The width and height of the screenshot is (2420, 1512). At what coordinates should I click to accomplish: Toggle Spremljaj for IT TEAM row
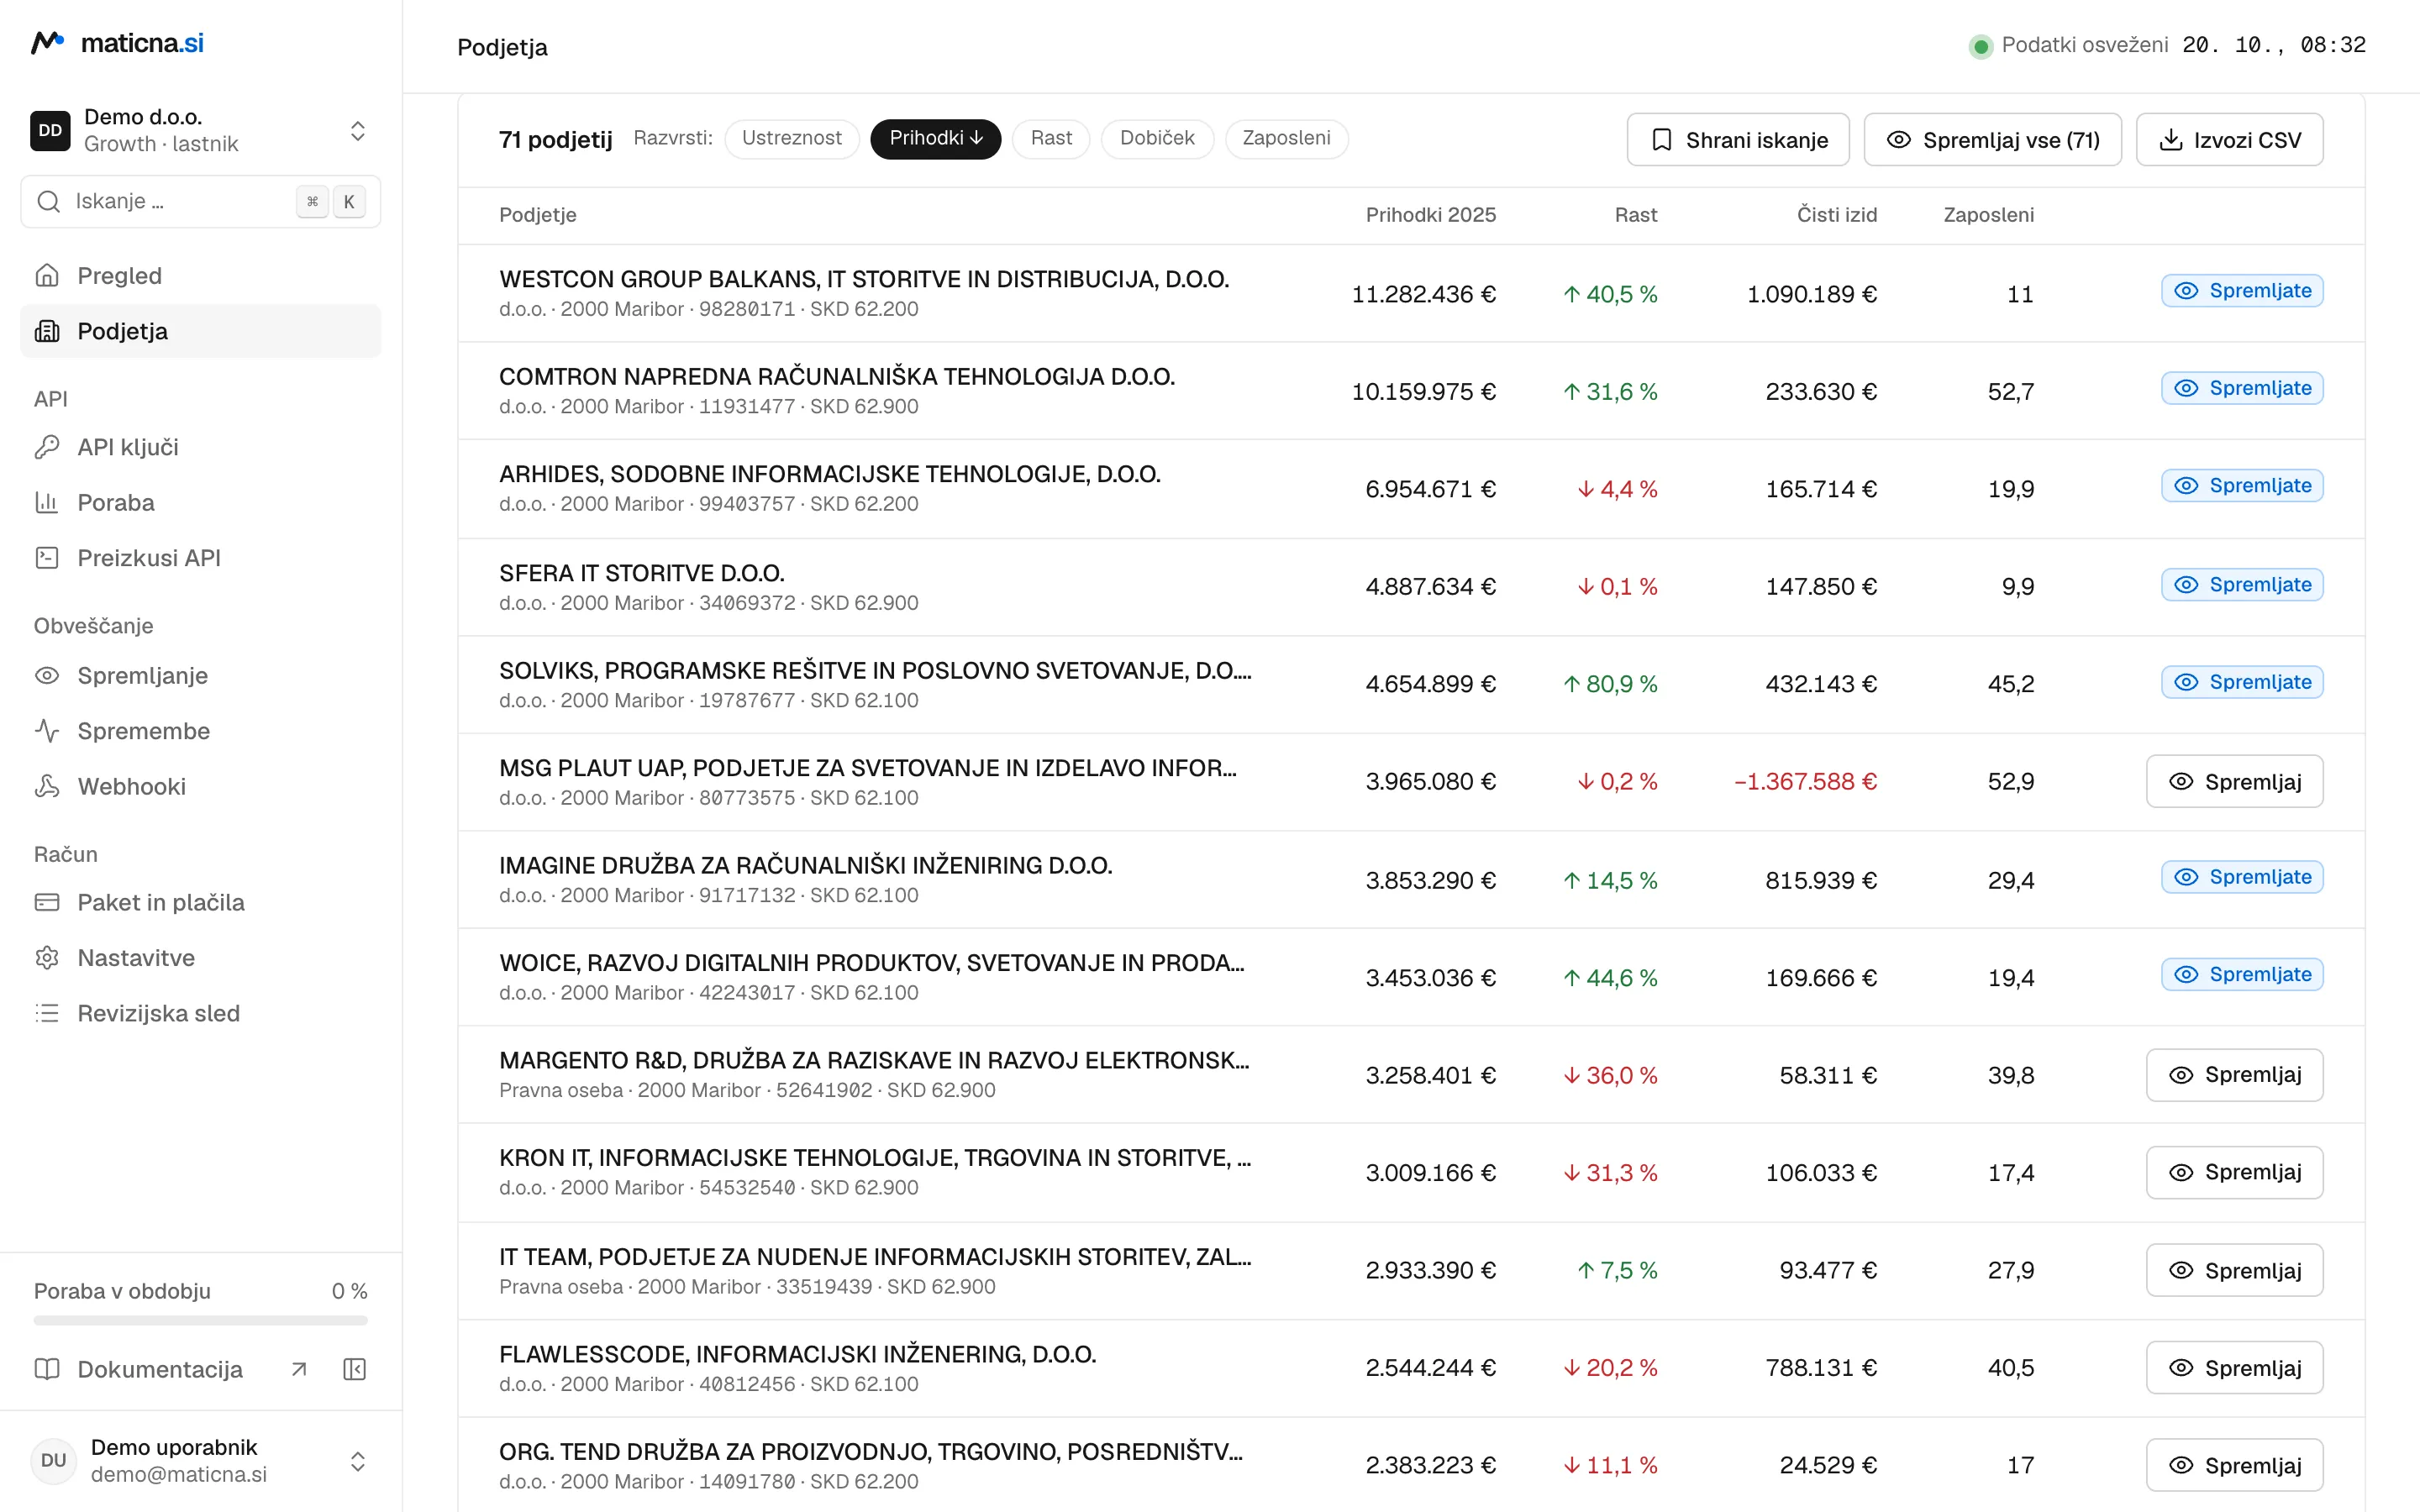[x=2234, y=1270]
